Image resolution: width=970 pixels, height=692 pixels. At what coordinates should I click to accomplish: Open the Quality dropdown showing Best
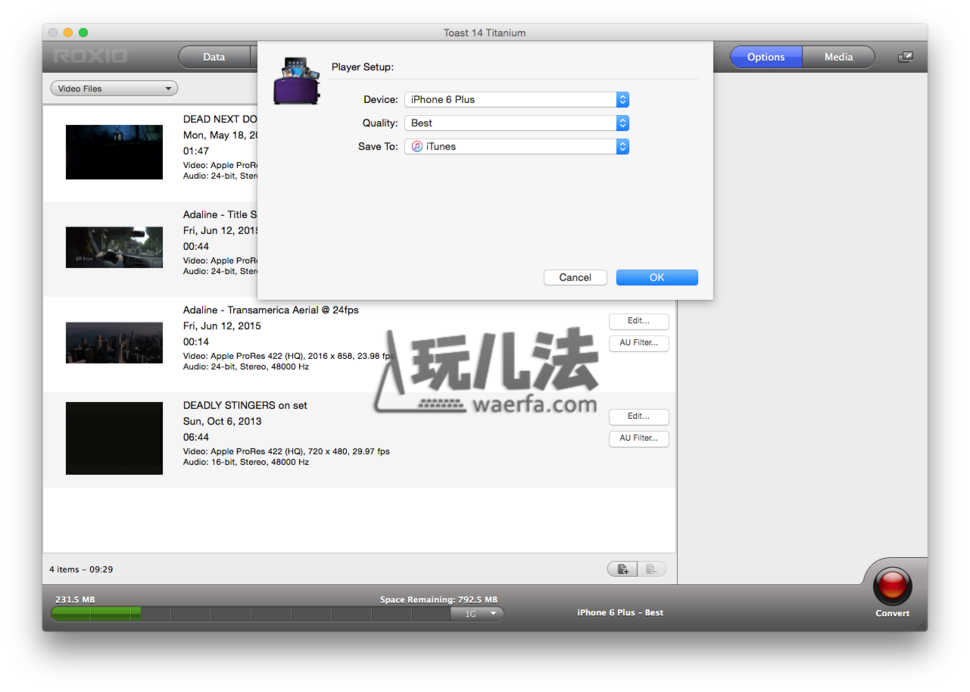click(x=517, y=123)
